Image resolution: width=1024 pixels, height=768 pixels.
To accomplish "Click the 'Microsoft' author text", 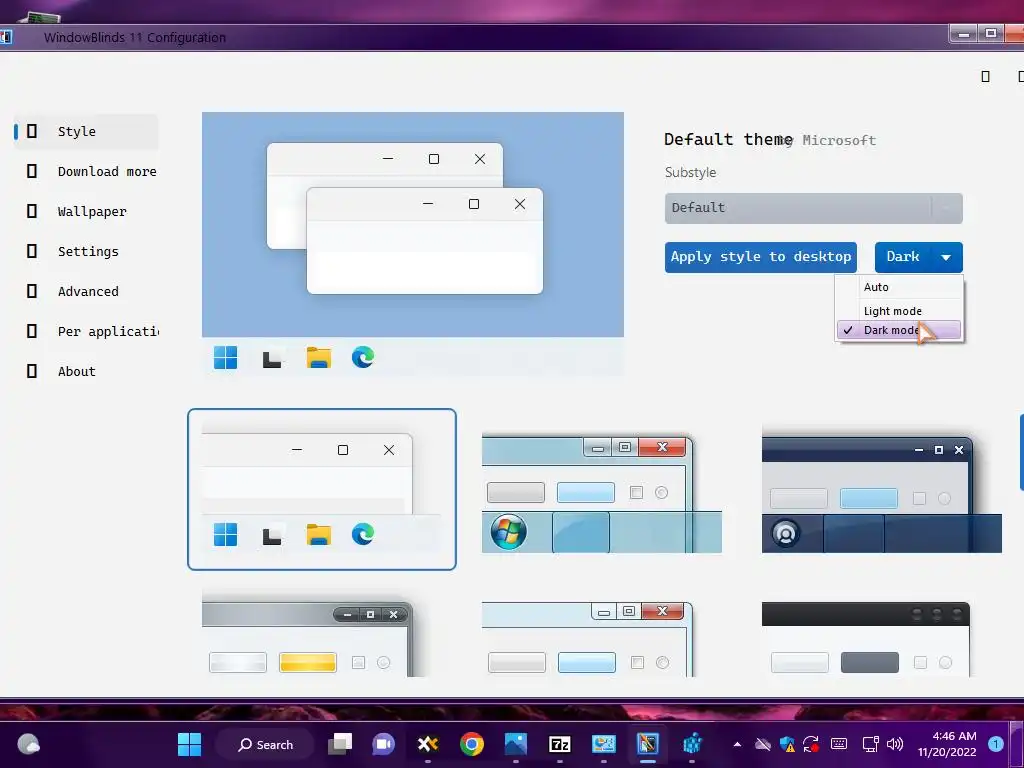I will coord(839,140).
